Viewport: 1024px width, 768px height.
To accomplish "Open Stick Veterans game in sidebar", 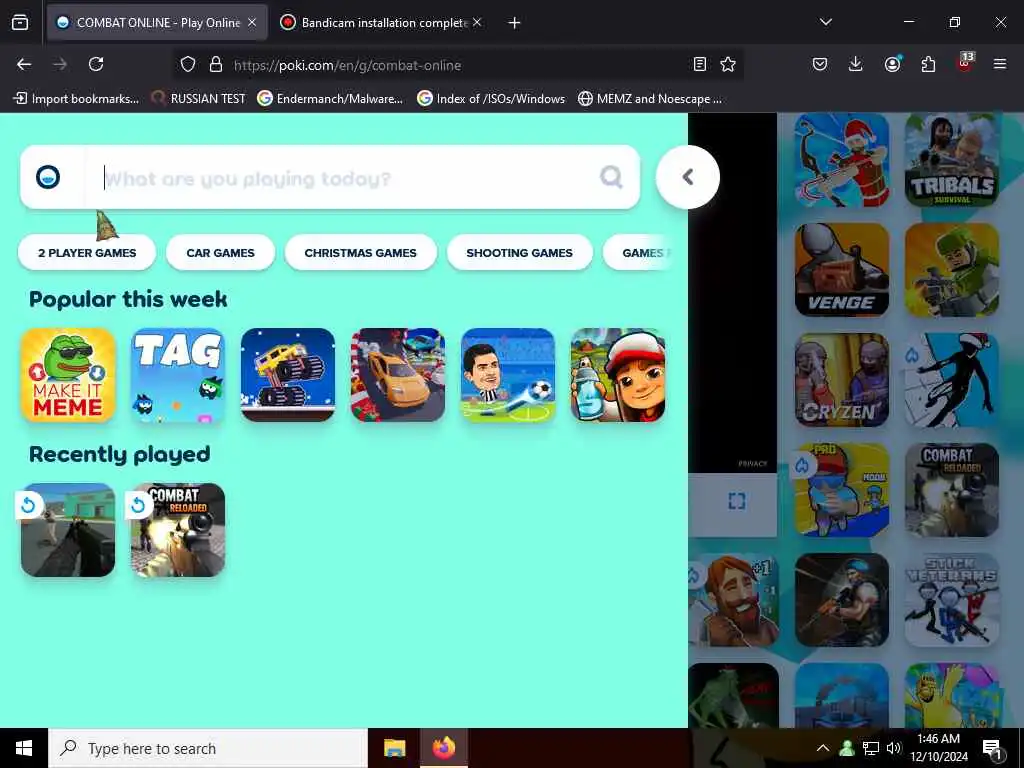I will pos(952,600).
